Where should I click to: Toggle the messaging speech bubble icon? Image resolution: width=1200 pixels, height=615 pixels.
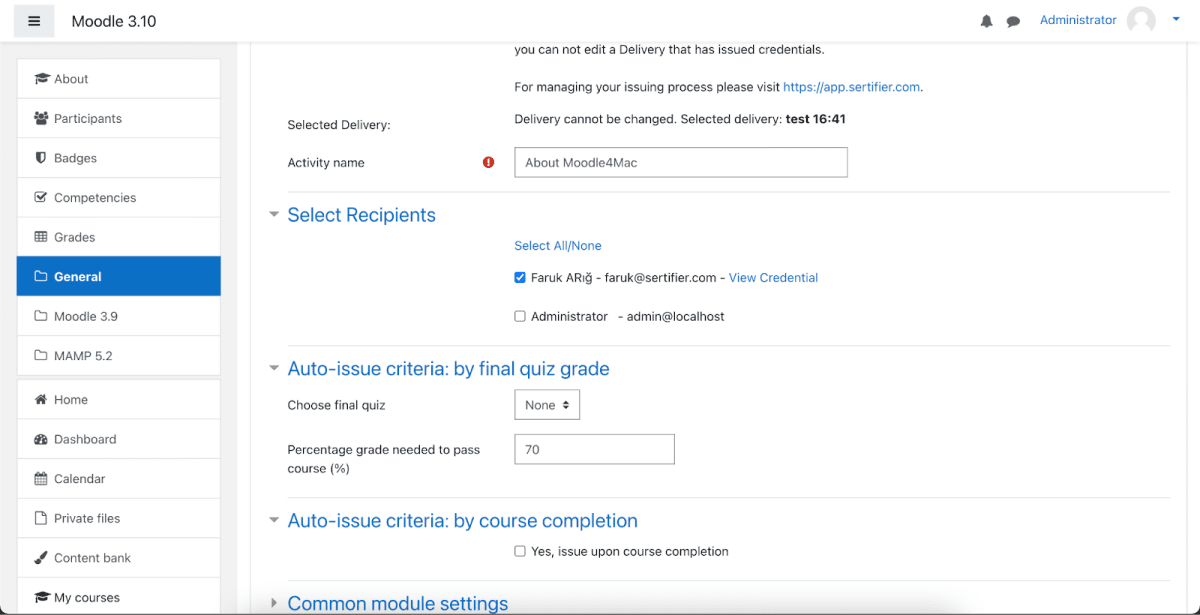pos(1013,21)
